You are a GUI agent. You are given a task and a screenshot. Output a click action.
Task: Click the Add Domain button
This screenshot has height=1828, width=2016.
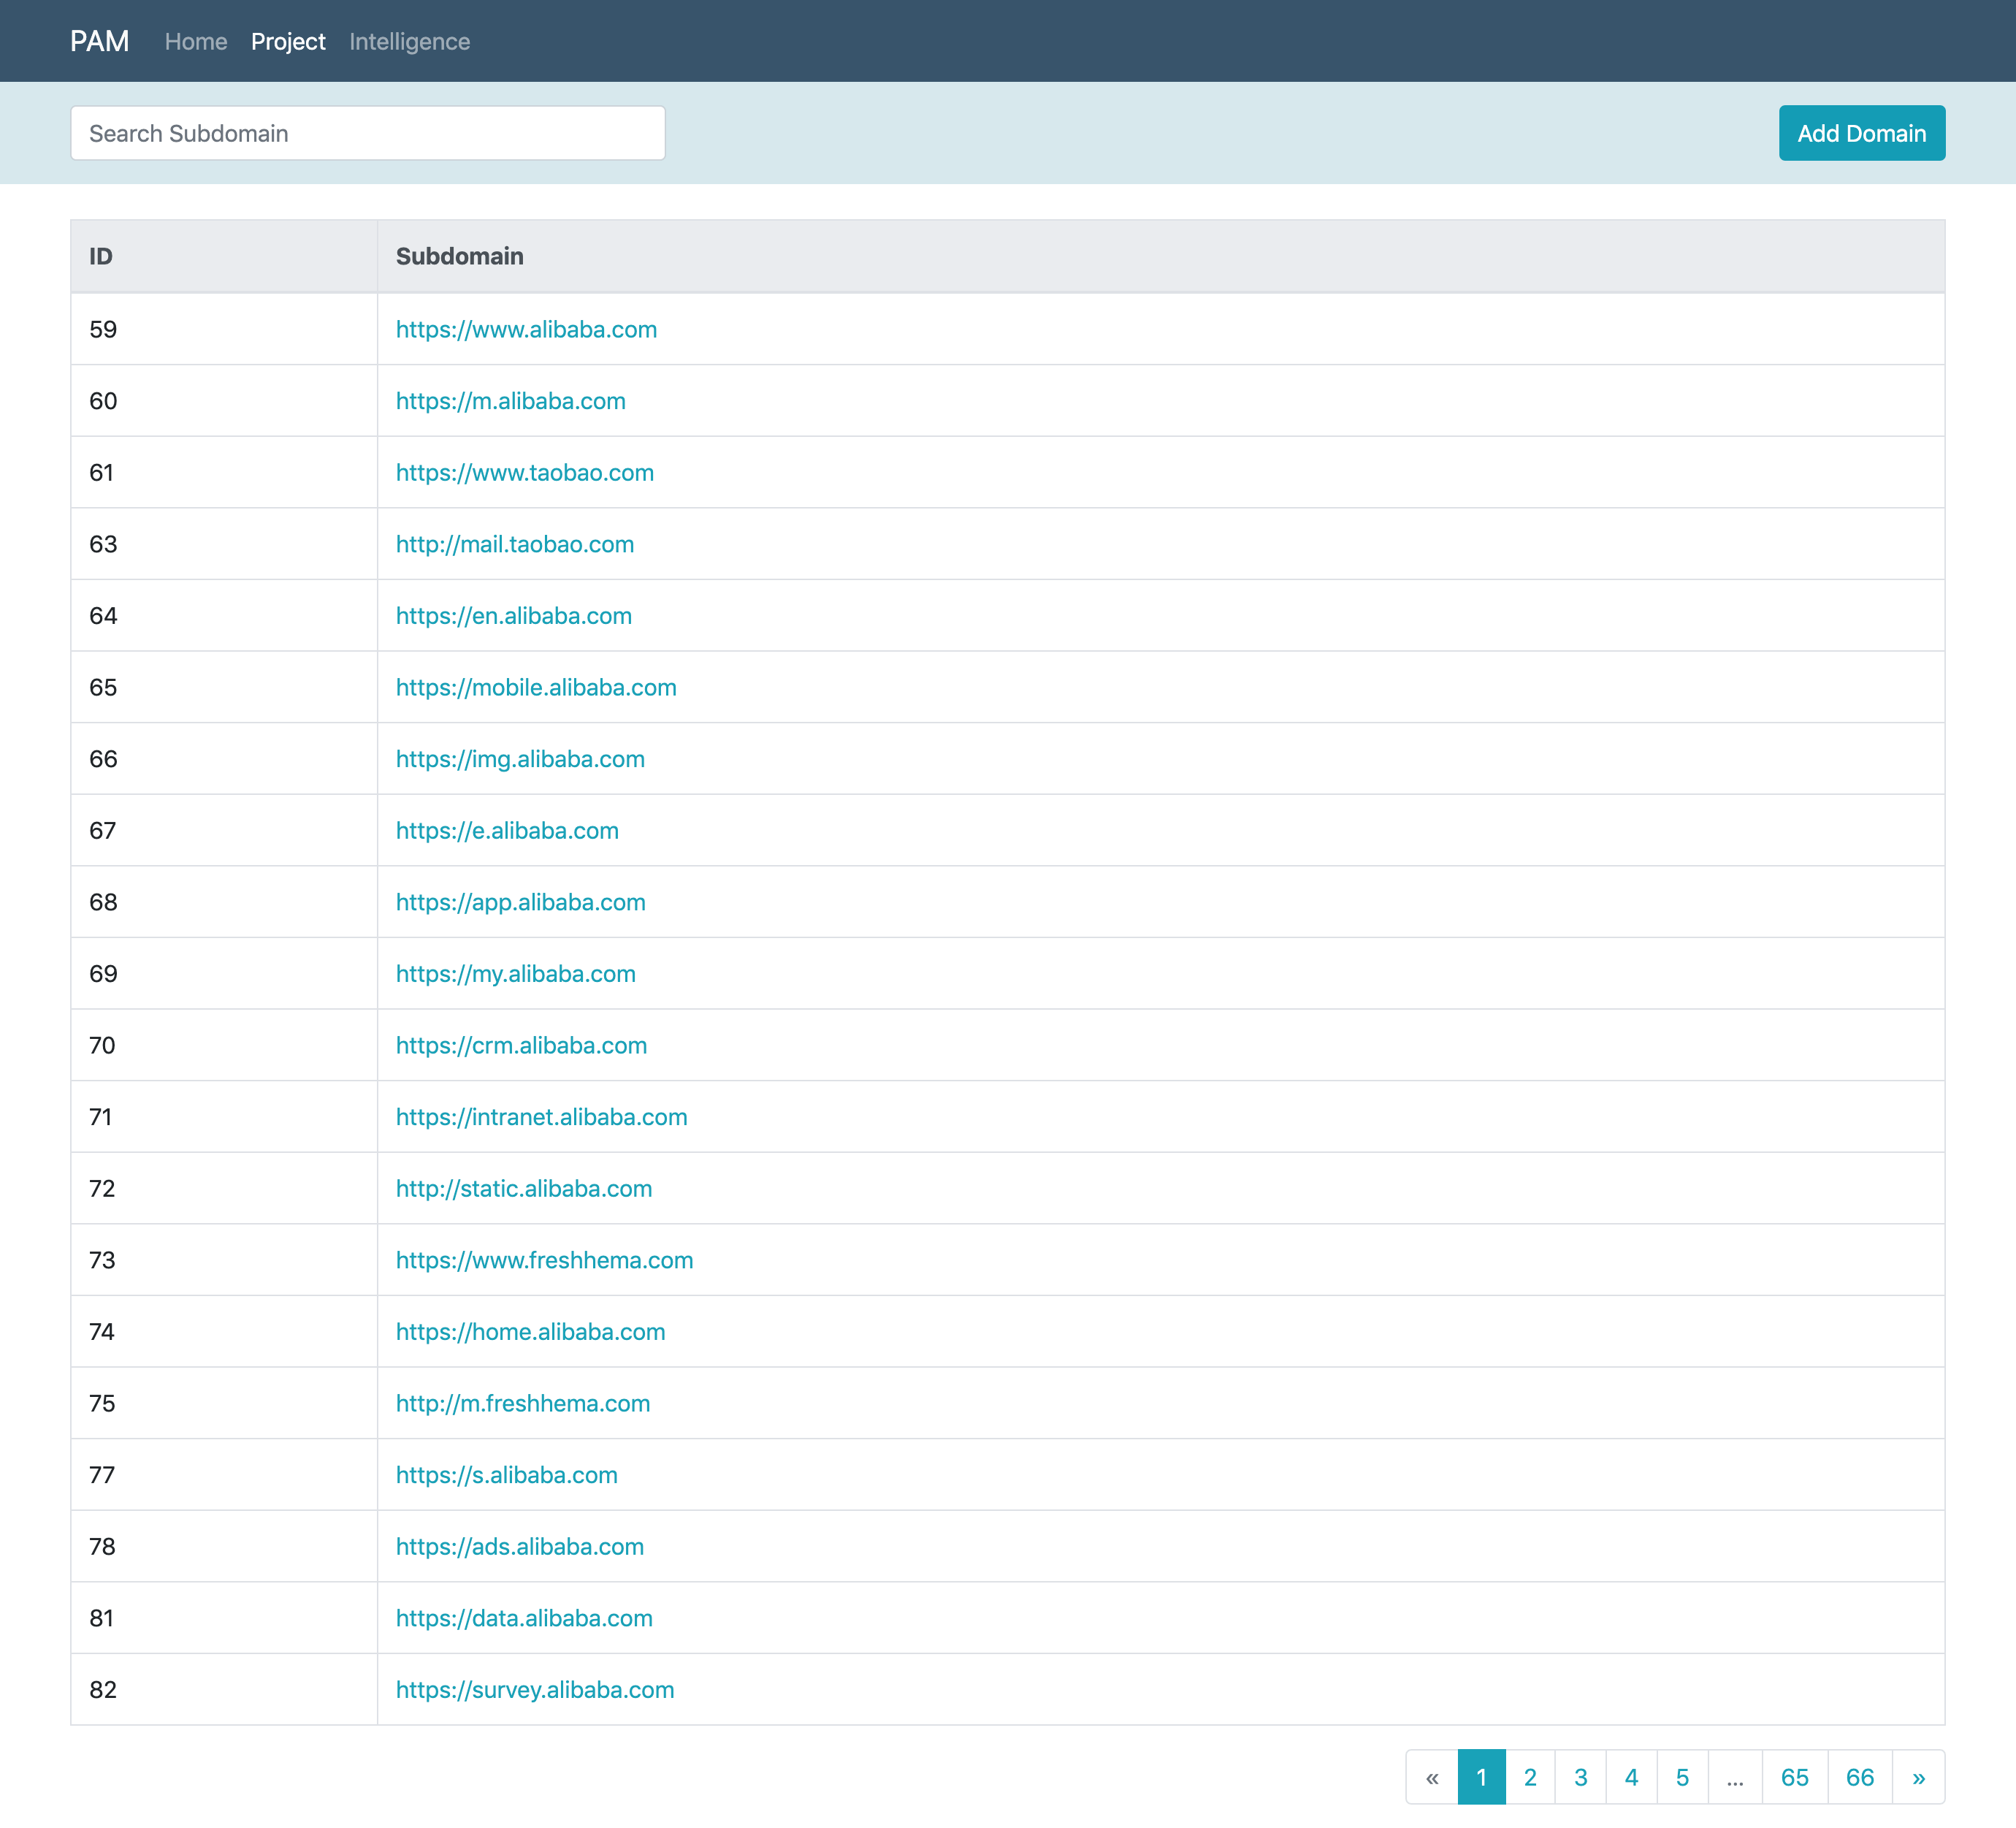[x=1861, y=133]
